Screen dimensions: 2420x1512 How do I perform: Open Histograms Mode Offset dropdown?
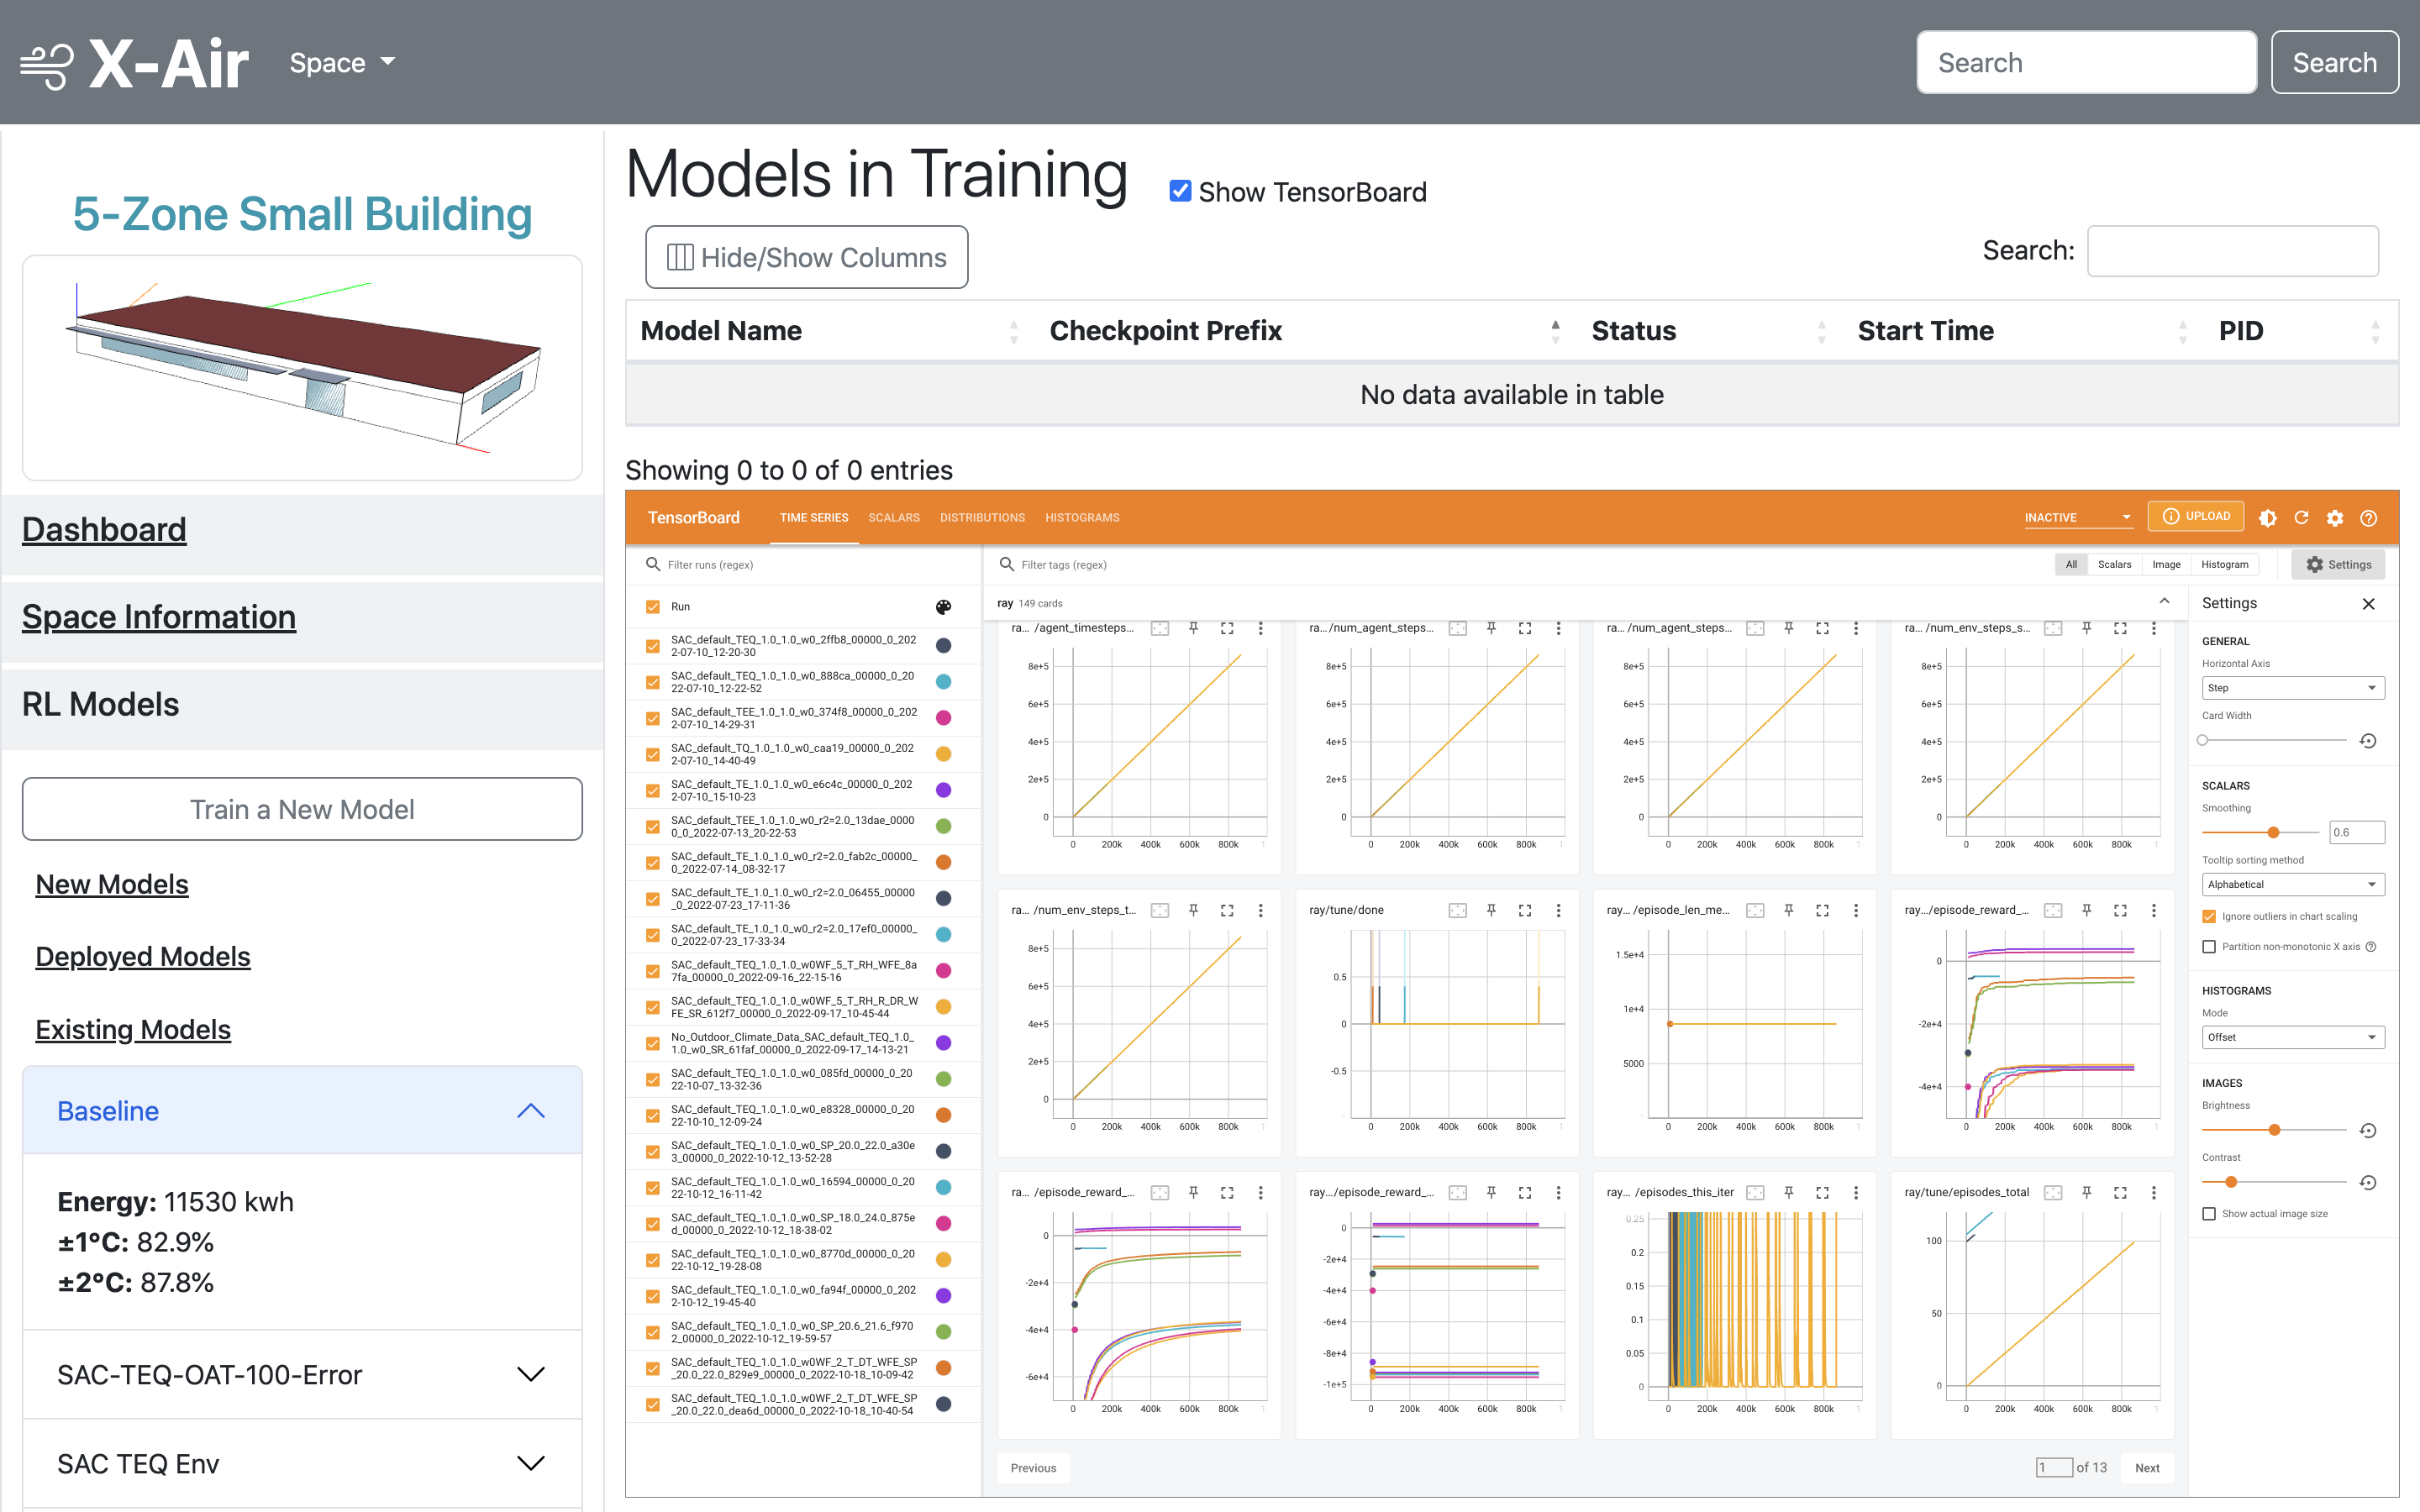(2292, 1037)
